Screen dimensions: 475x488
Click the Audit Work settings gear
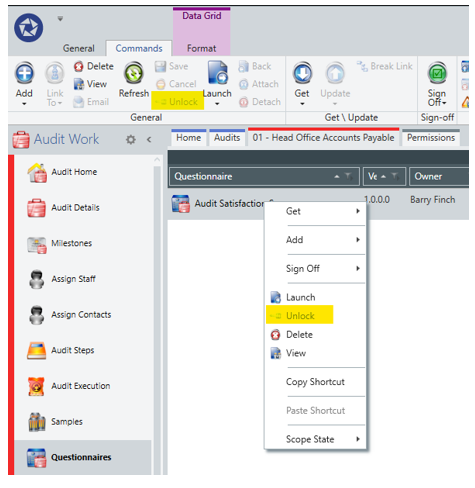coord(131,139)
